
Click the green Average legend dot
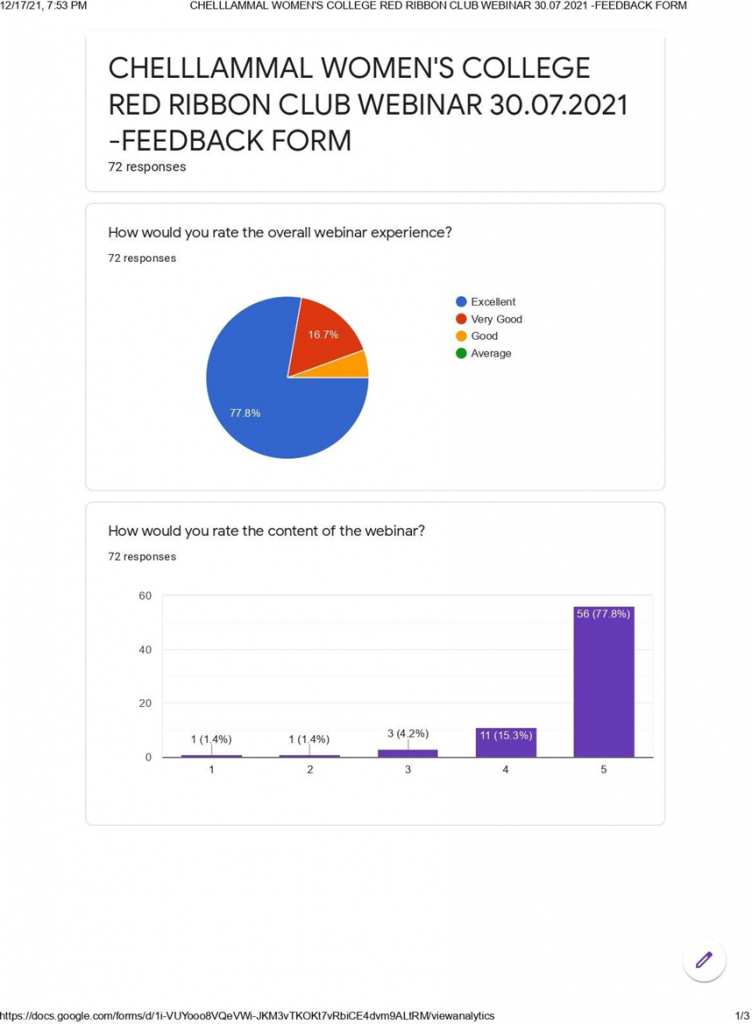coord(461,353)
